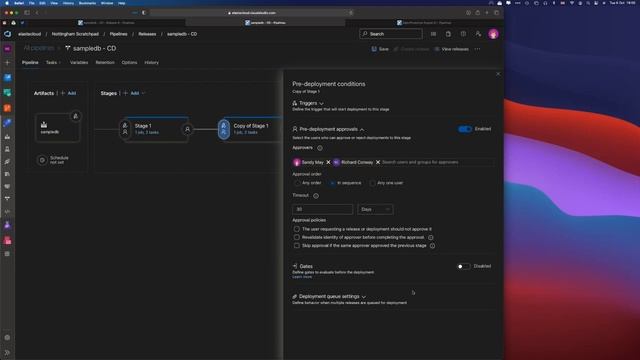Screen dimensions: 640x360
Task: Open Stages Add dropdown chevron
Action: 143,93
